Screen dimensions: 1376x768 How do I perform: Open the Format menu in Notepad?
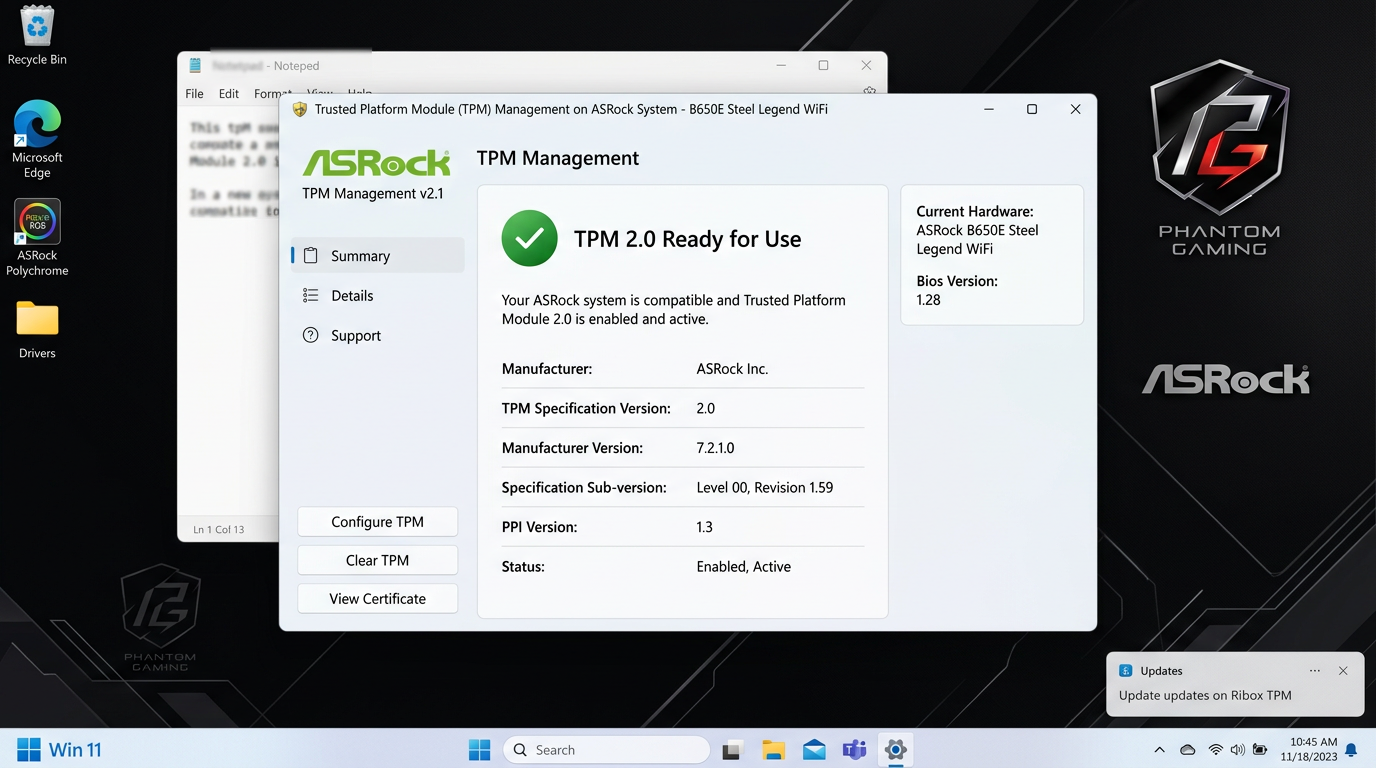pyautogui.click(x=272, y=93)
